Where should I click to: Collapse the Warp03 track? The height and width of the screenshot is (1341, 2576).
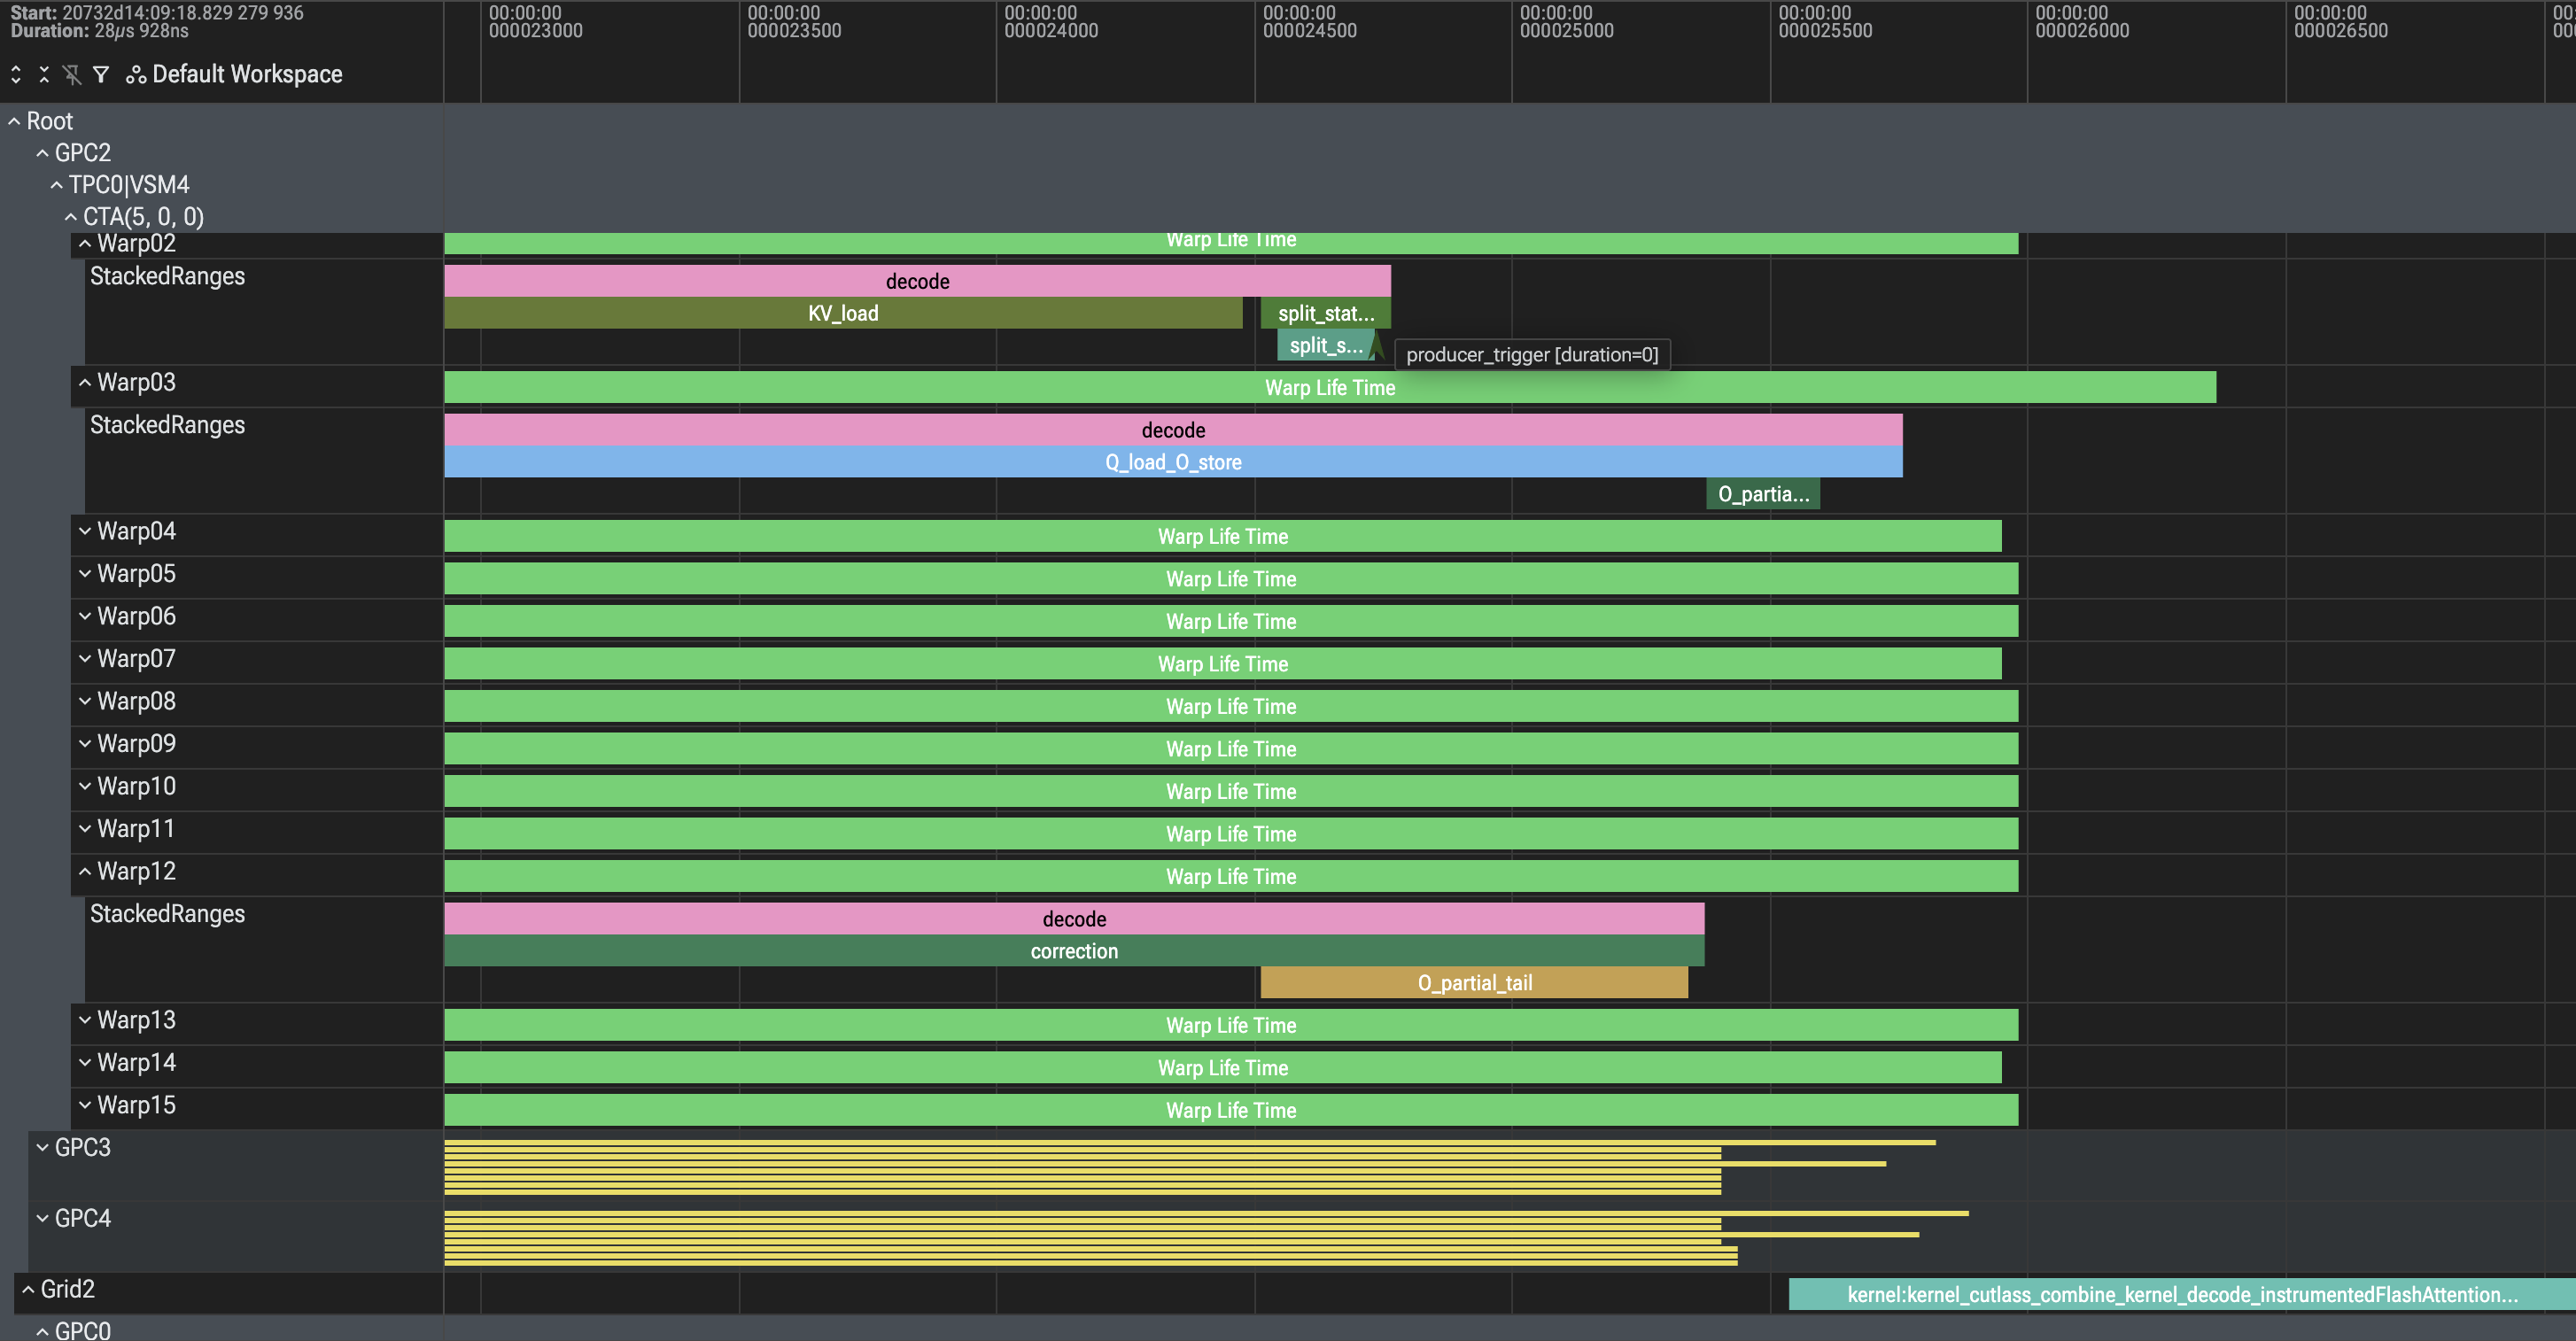(x=85, y=382)
